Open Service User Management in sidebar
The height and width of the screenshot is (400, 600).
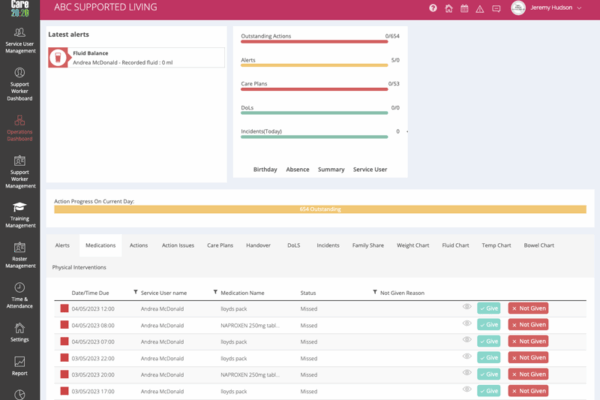coord(20,38)
